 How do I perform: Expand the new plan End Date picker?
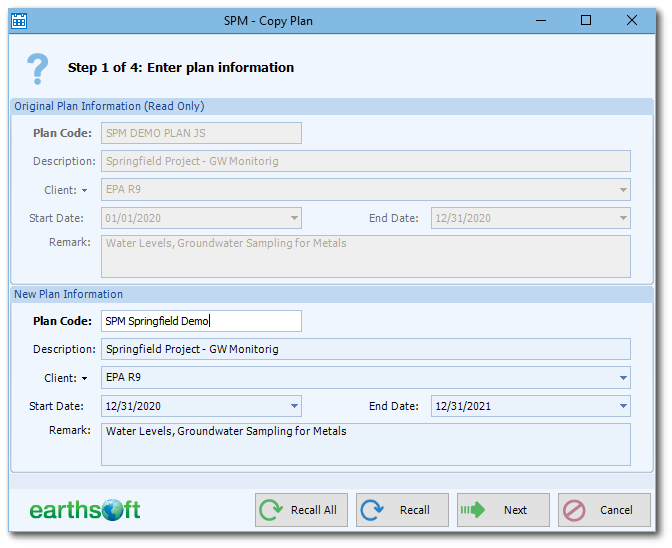(623, 406)
